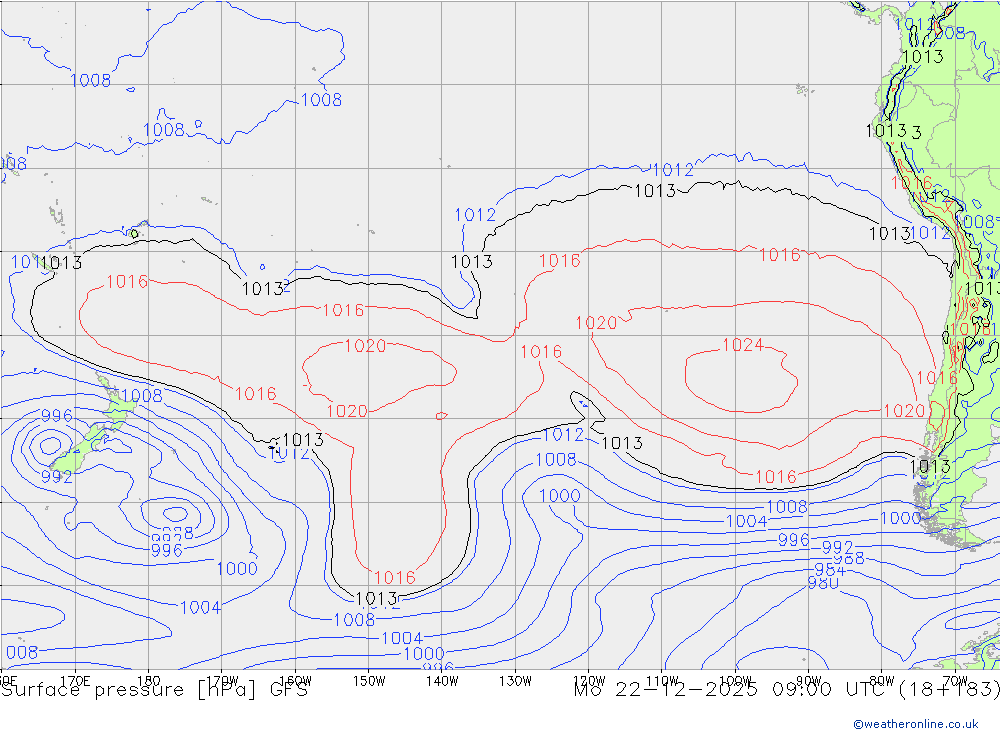Viewport: 1000px width, 733px height.
Task: Click the 140W longitude axis label
Action: (x=442, y=681)
